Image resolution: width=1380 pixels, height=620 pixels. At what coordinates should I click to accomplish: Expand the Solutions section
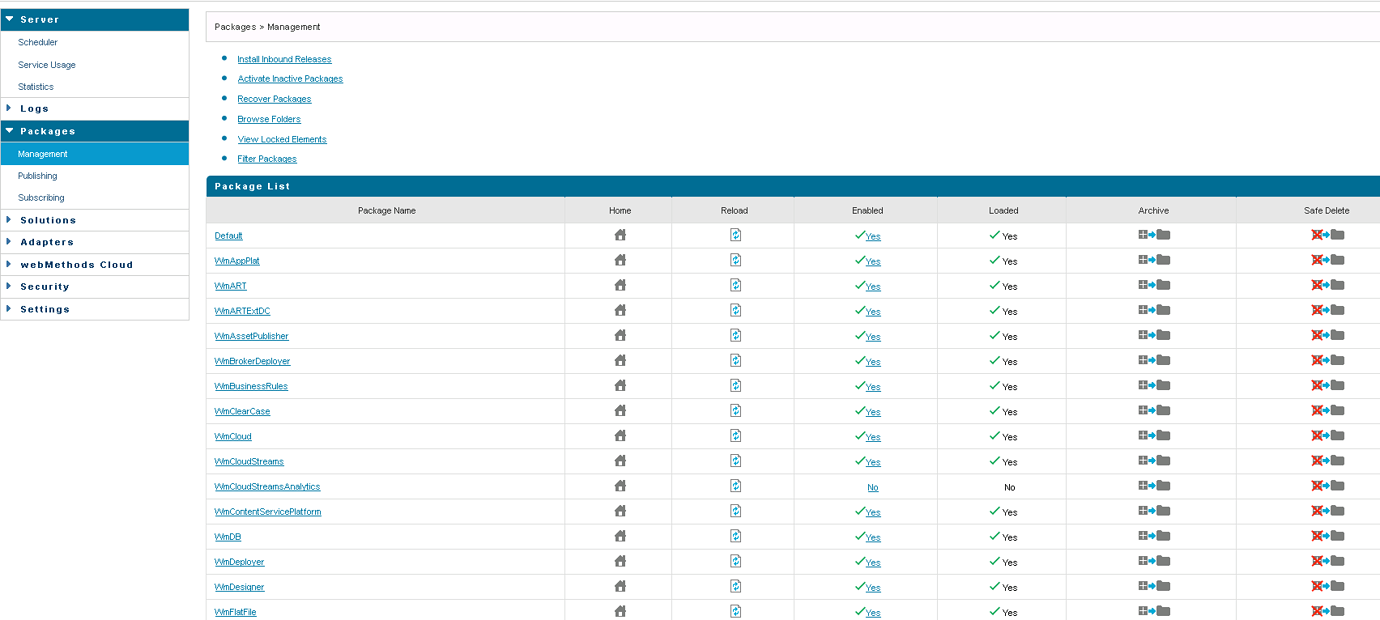coord(95,220)
